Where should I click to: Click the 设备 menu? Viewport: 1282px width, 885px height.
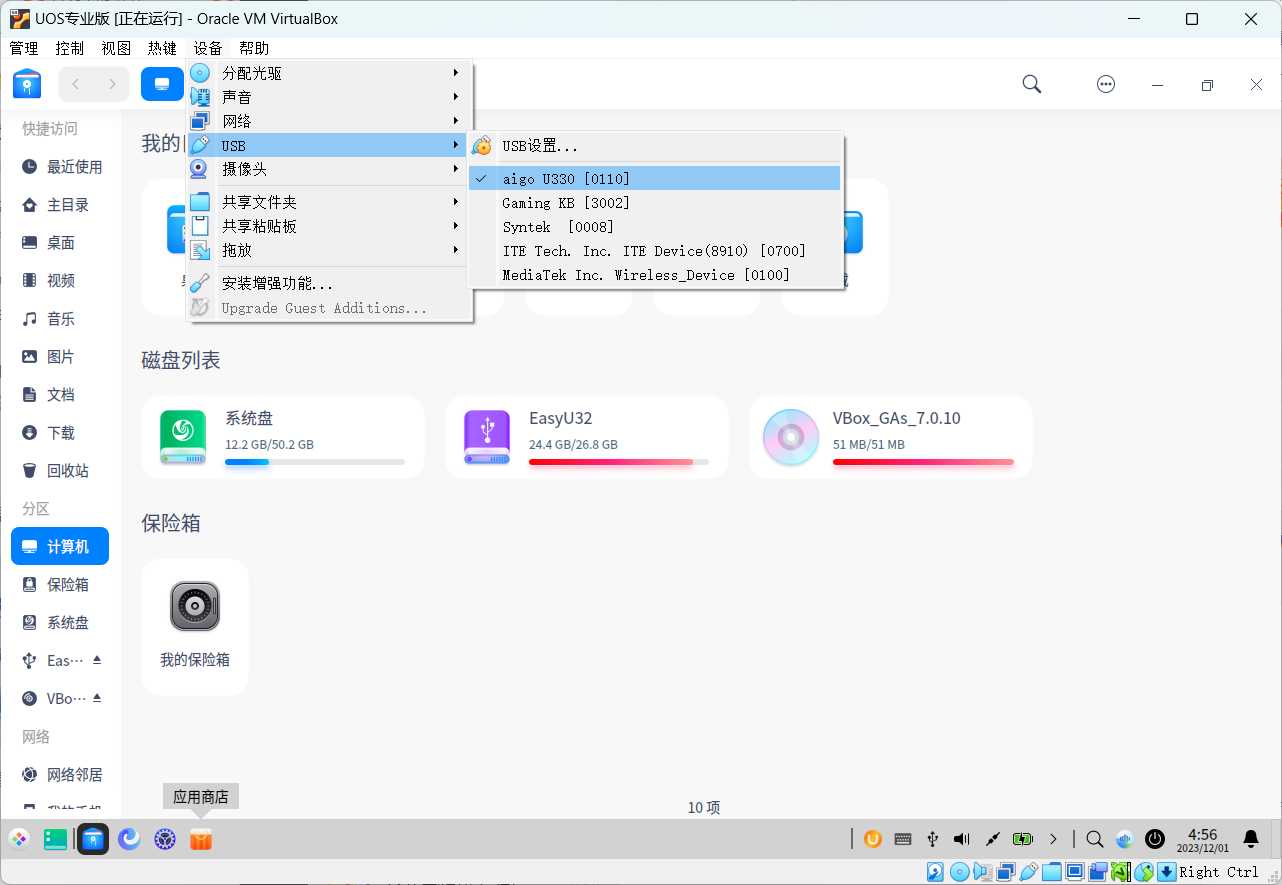point(208,48)
